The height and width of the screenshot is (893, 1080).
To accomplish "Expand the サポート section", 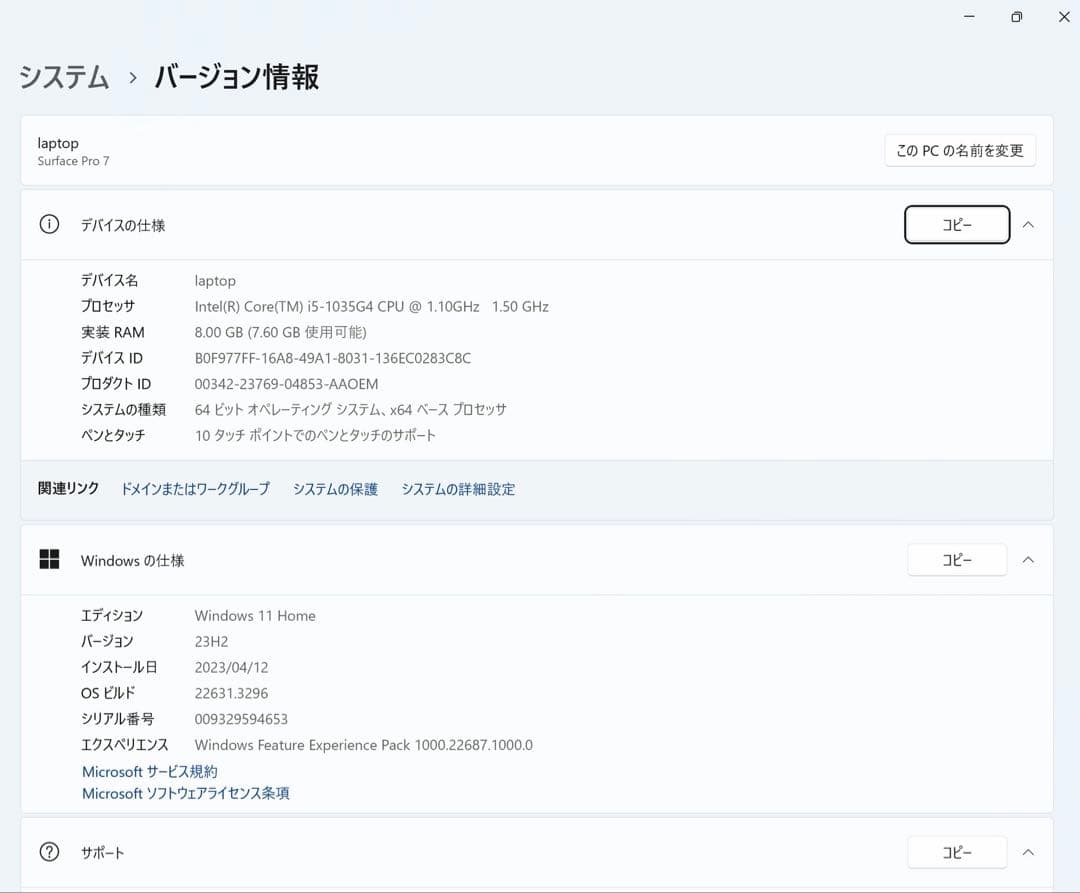I will pyautogui.click(x=1029, y=852).
